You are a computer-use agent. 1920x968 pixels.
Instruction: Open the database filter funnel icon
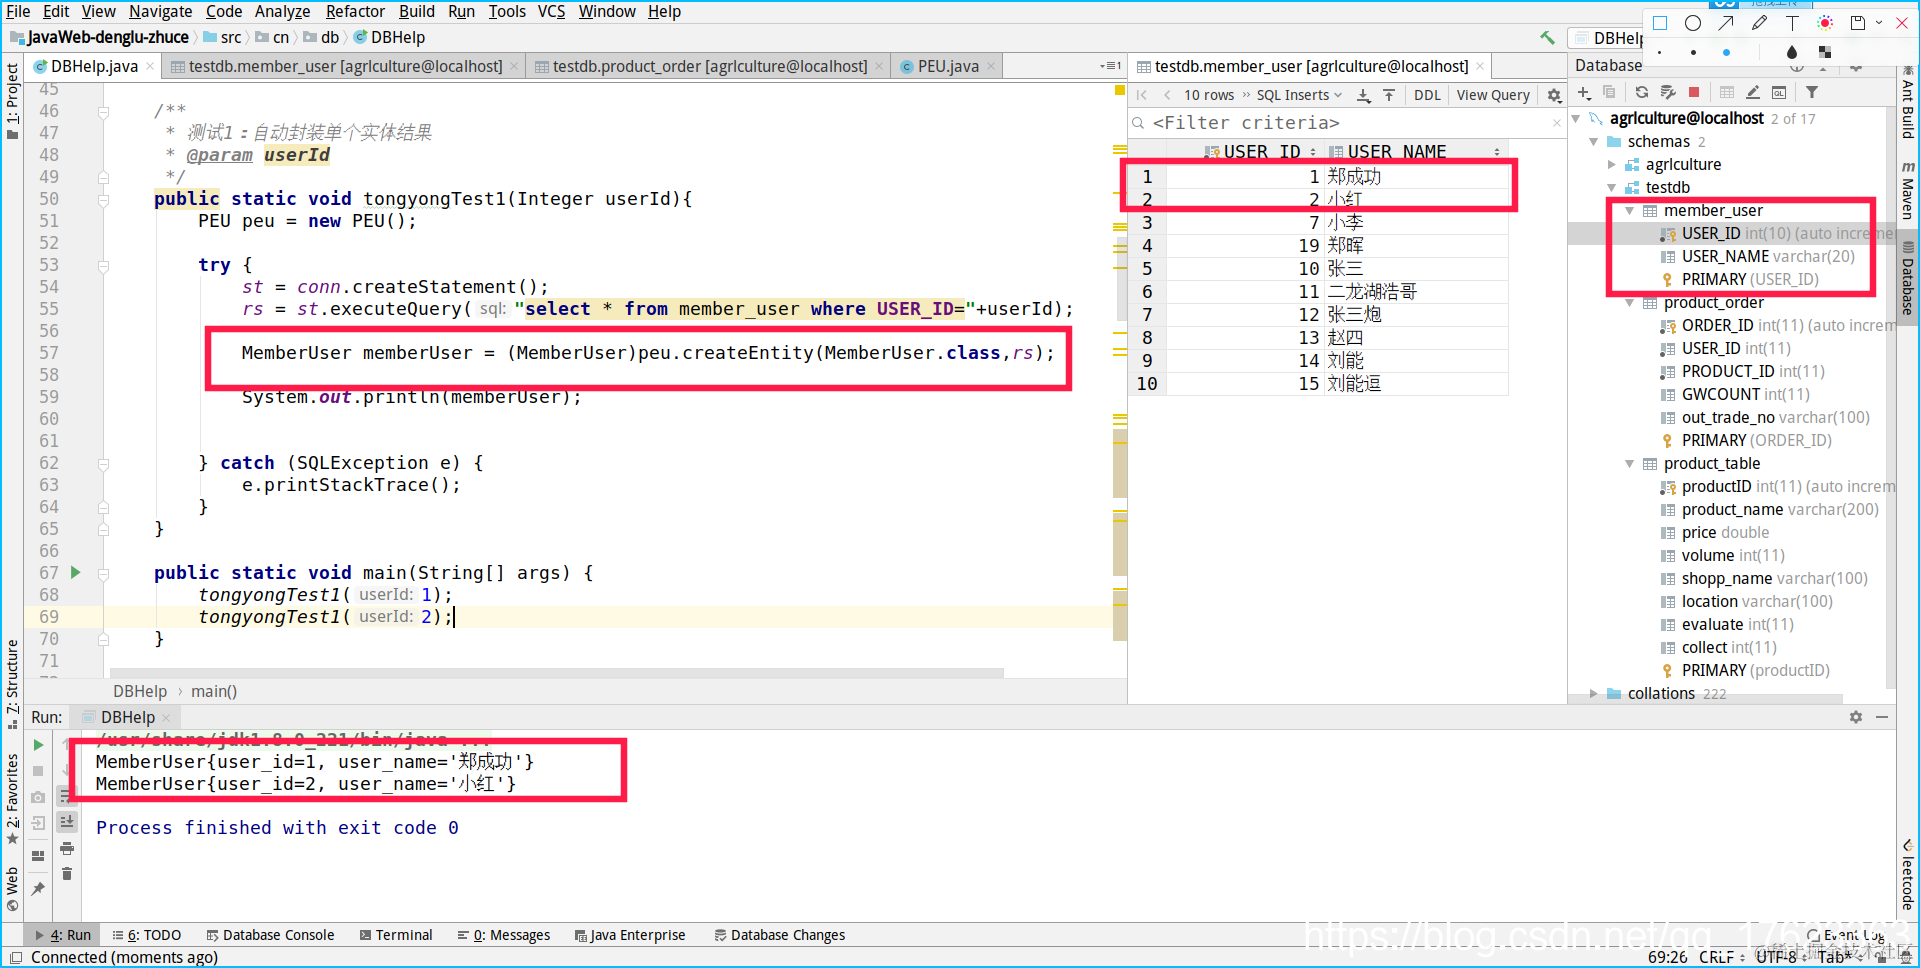(x=1812, y=93)
